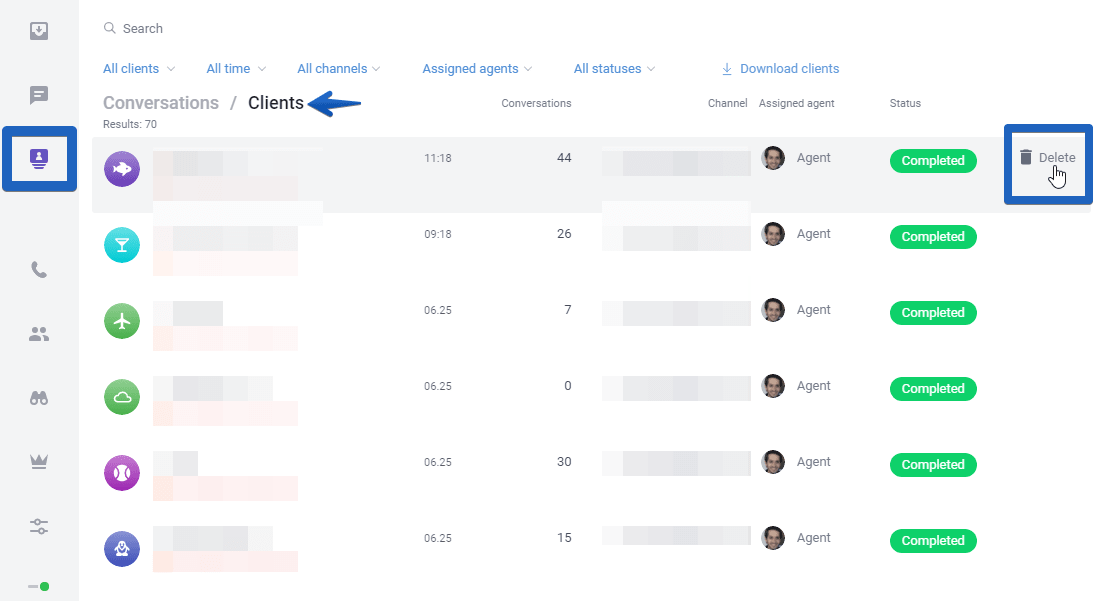
Task: Click the 09:18 timestamp
Action: click(x=438, y=234)
